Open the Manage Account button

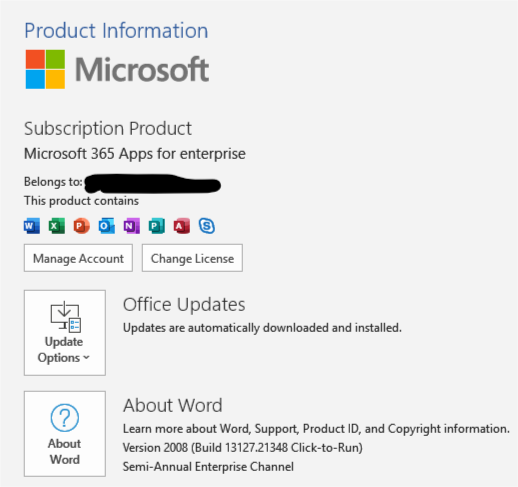[x=78, y=258]
